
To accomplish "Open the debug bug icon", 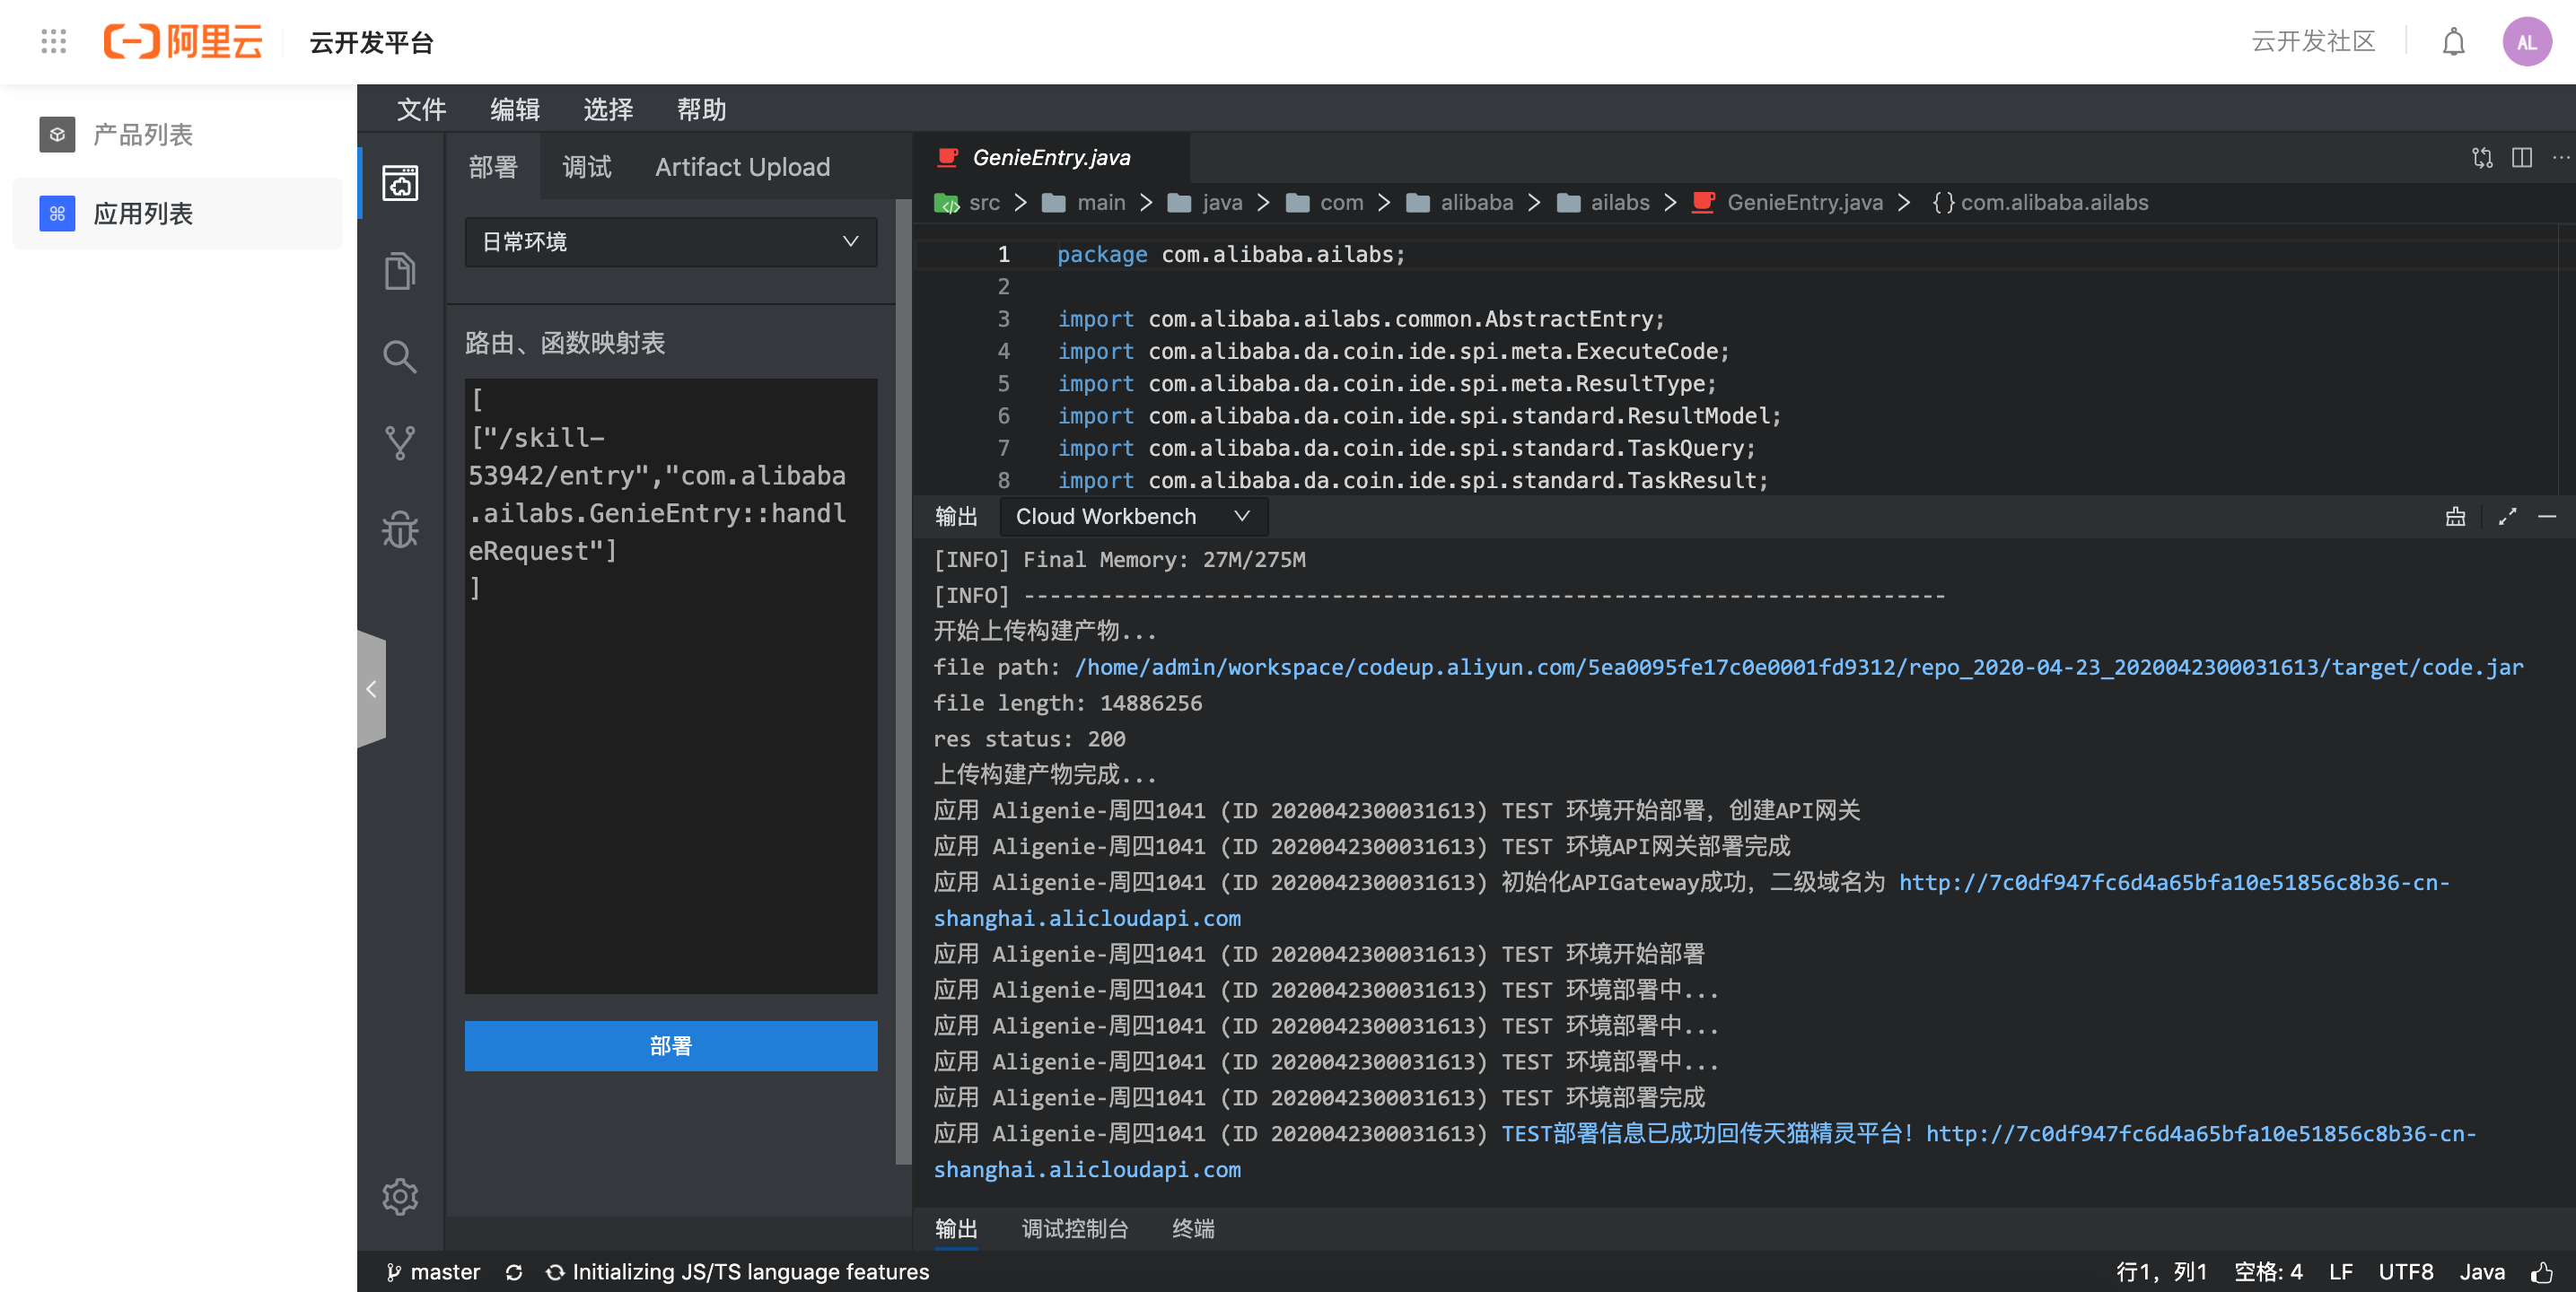I will [400, 529].
